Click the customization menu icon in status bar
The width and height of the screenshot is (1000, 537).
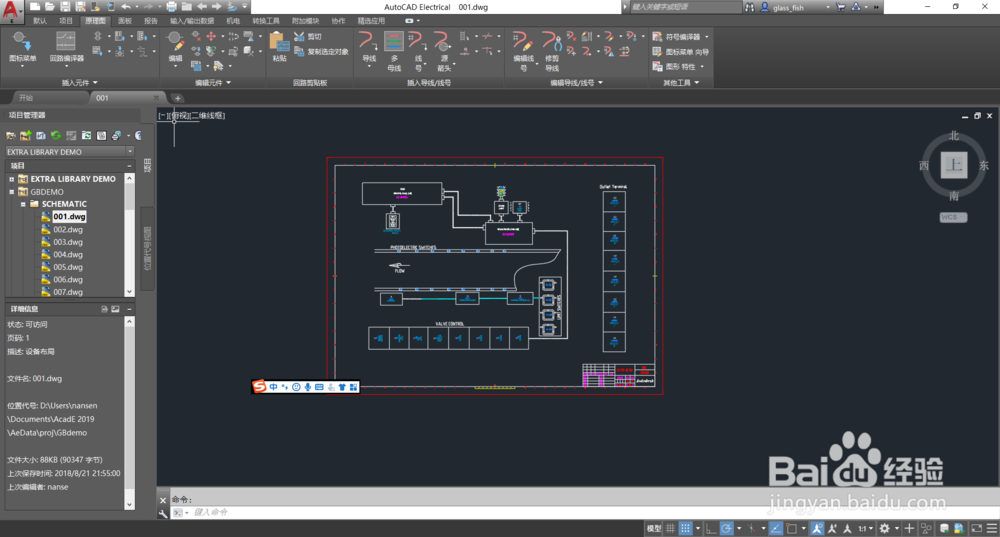click(x=992, y=528)
